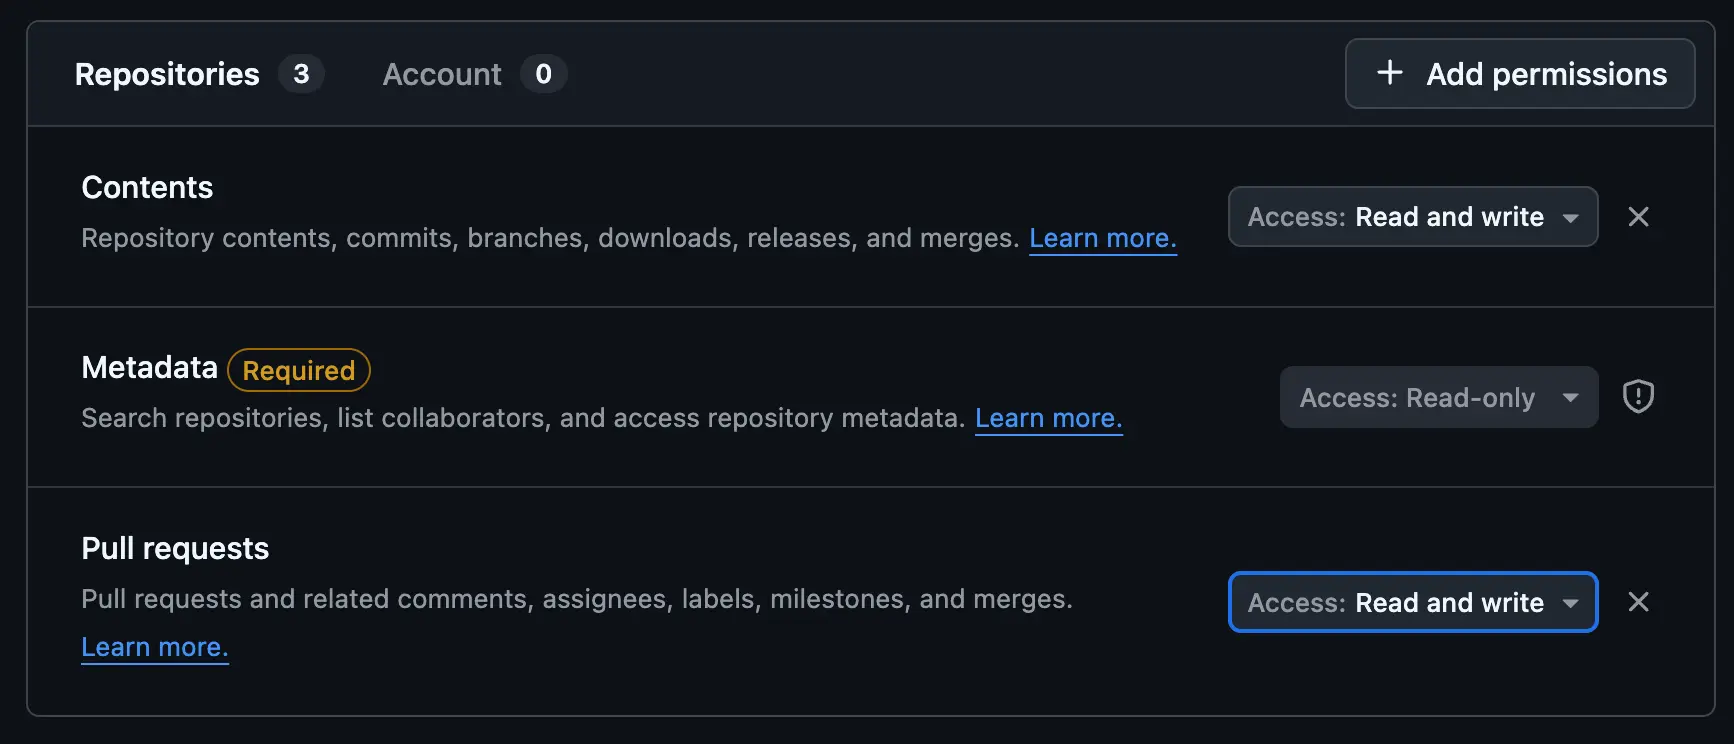Click the plus icon to add permissions
Screen dimensions: 1734x744
coord(1389,73)
